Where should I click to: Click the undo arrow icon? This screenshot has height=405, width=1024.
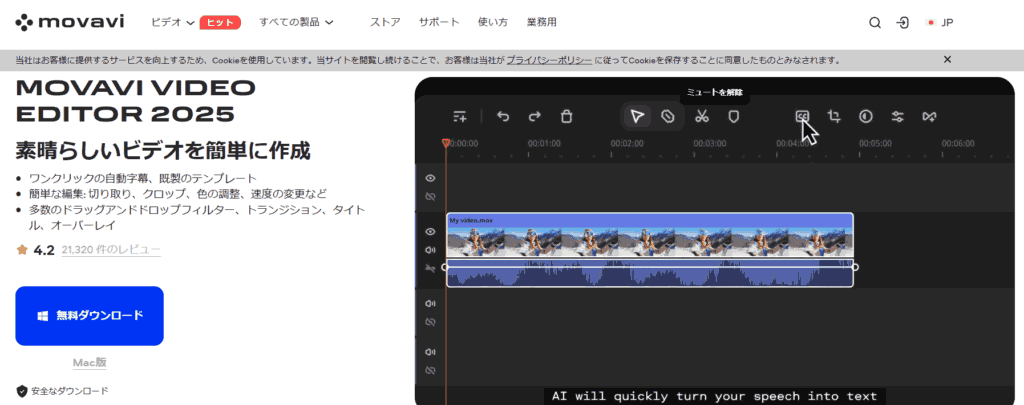pyautogui.click(x=503, y=116)
